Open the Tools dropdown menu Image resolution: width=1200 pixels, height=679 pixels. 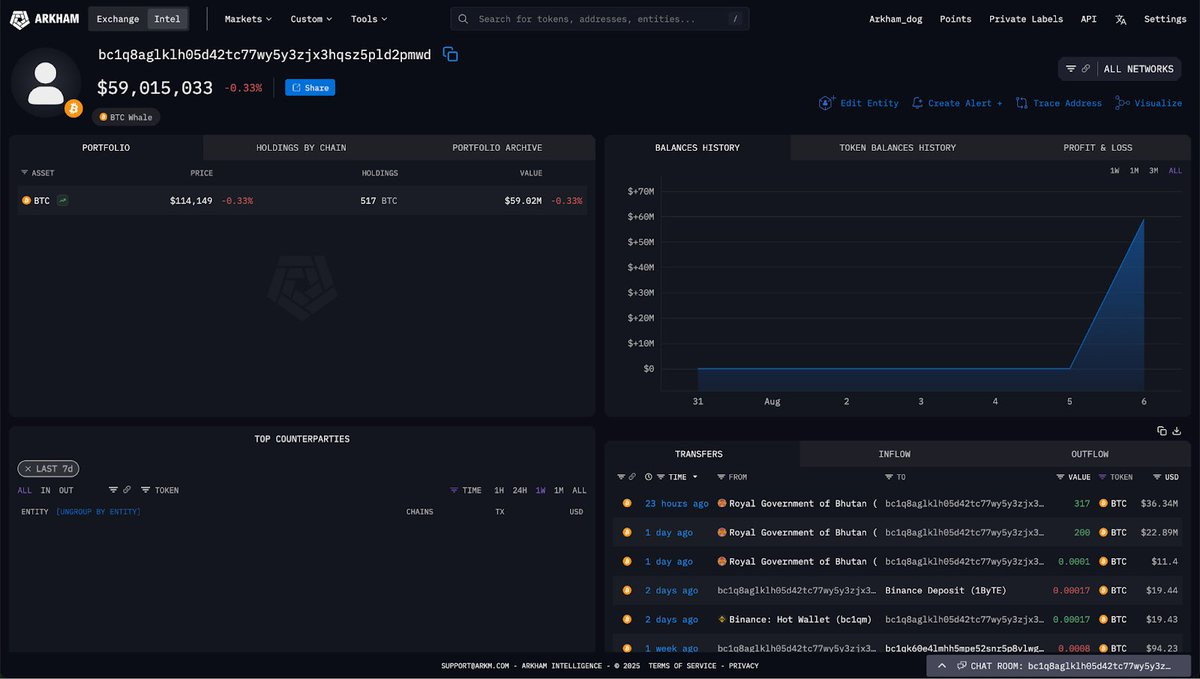coord(369,19)
